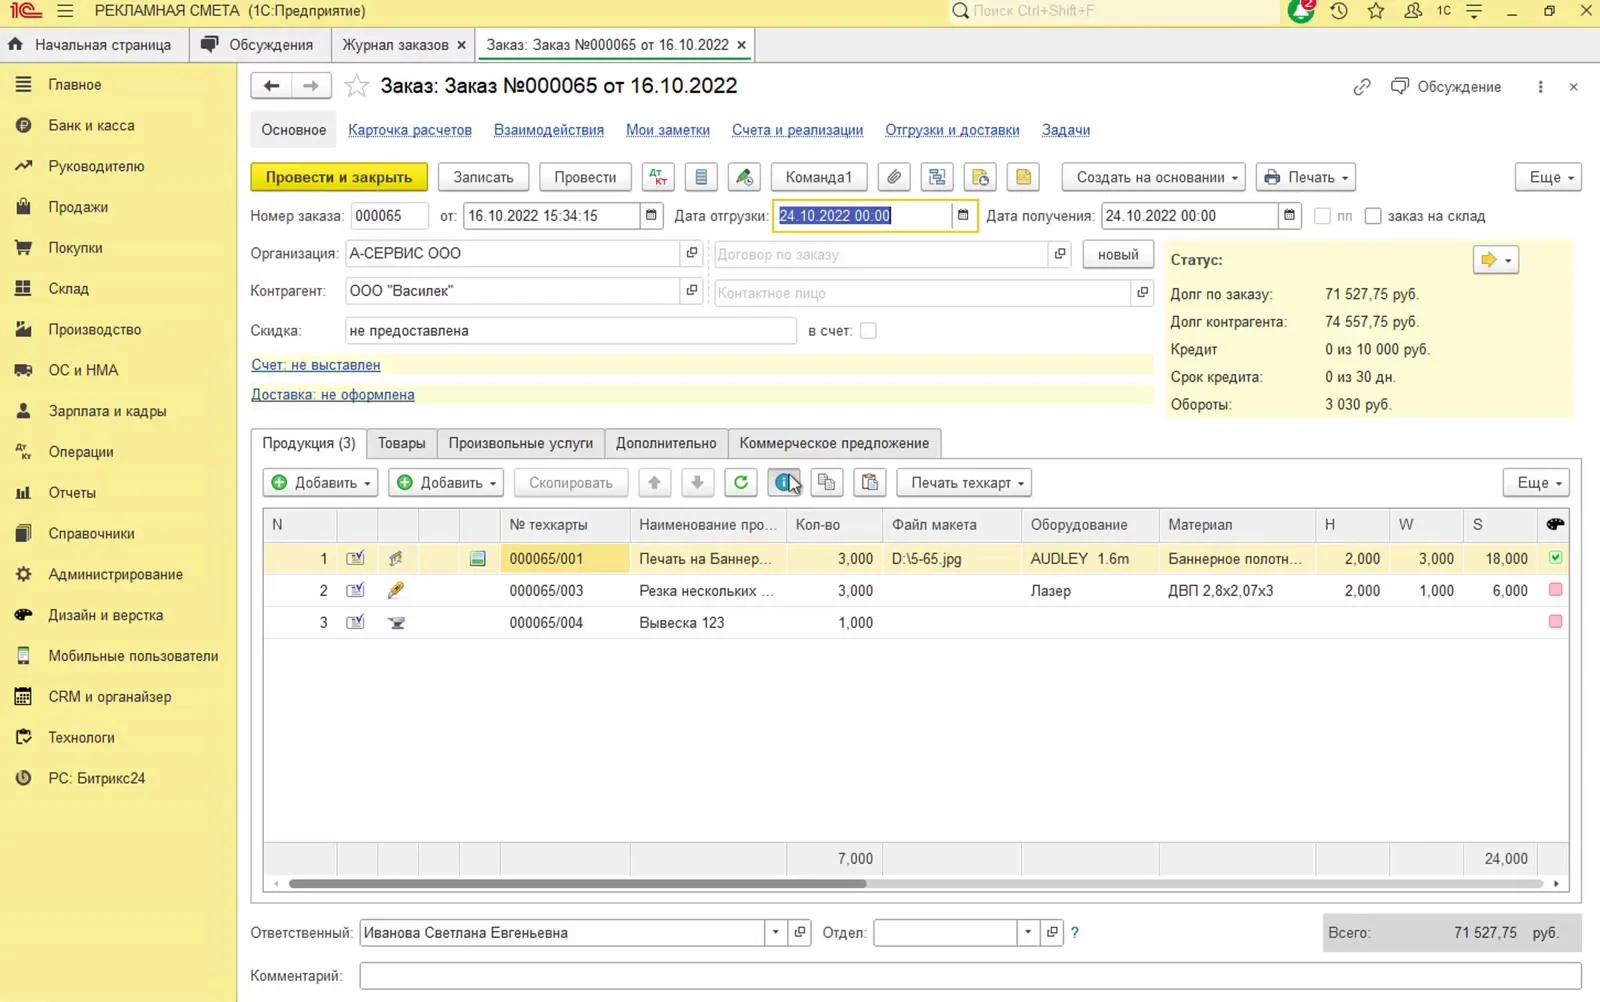
Task: Mark order as favorite with star icon
Action: (356, 86)
